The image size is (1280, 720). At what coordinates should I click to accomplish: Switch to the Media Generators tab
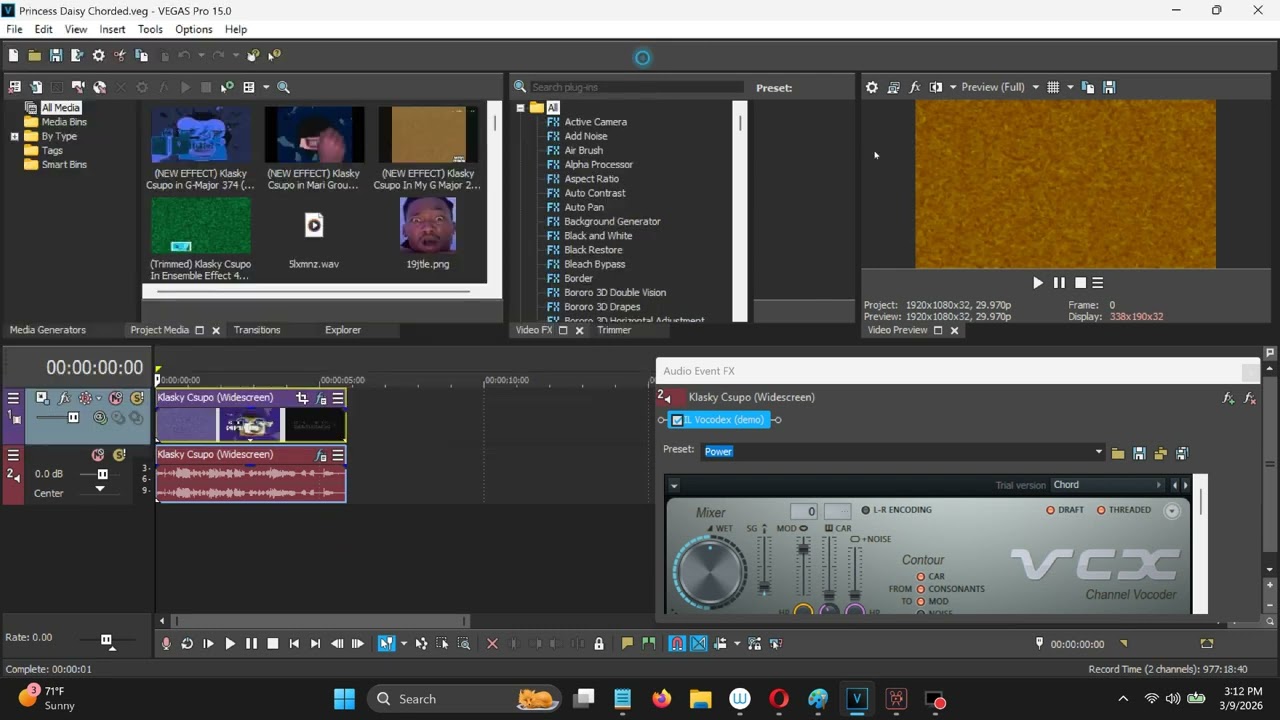point(48,330)
